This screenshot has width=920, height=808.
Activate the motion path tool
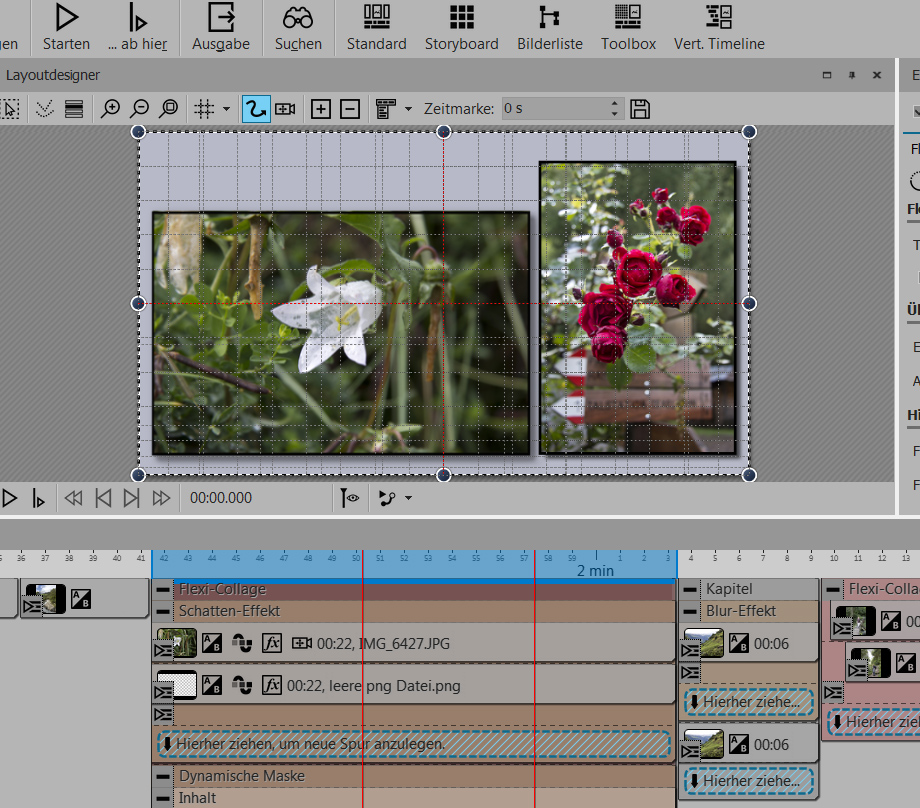click(x=255, y=109)
